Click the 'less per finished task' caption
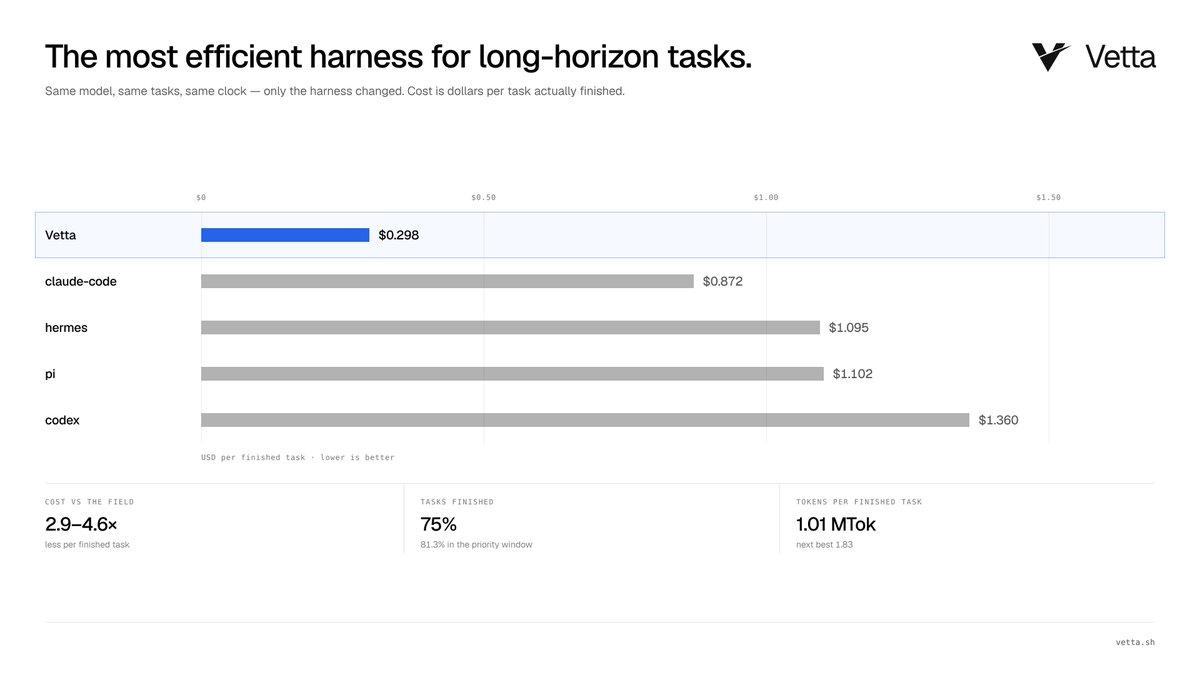 [x=87, y=545]
